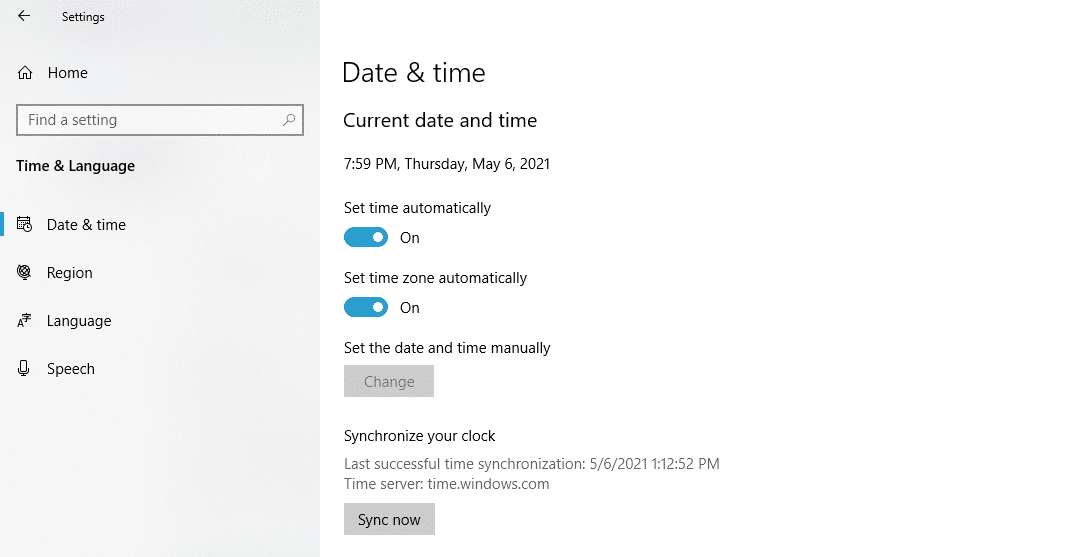This screenshot has width=1092, height=557.
Task: Click the back arrow in Settings header
Action: 24,16
